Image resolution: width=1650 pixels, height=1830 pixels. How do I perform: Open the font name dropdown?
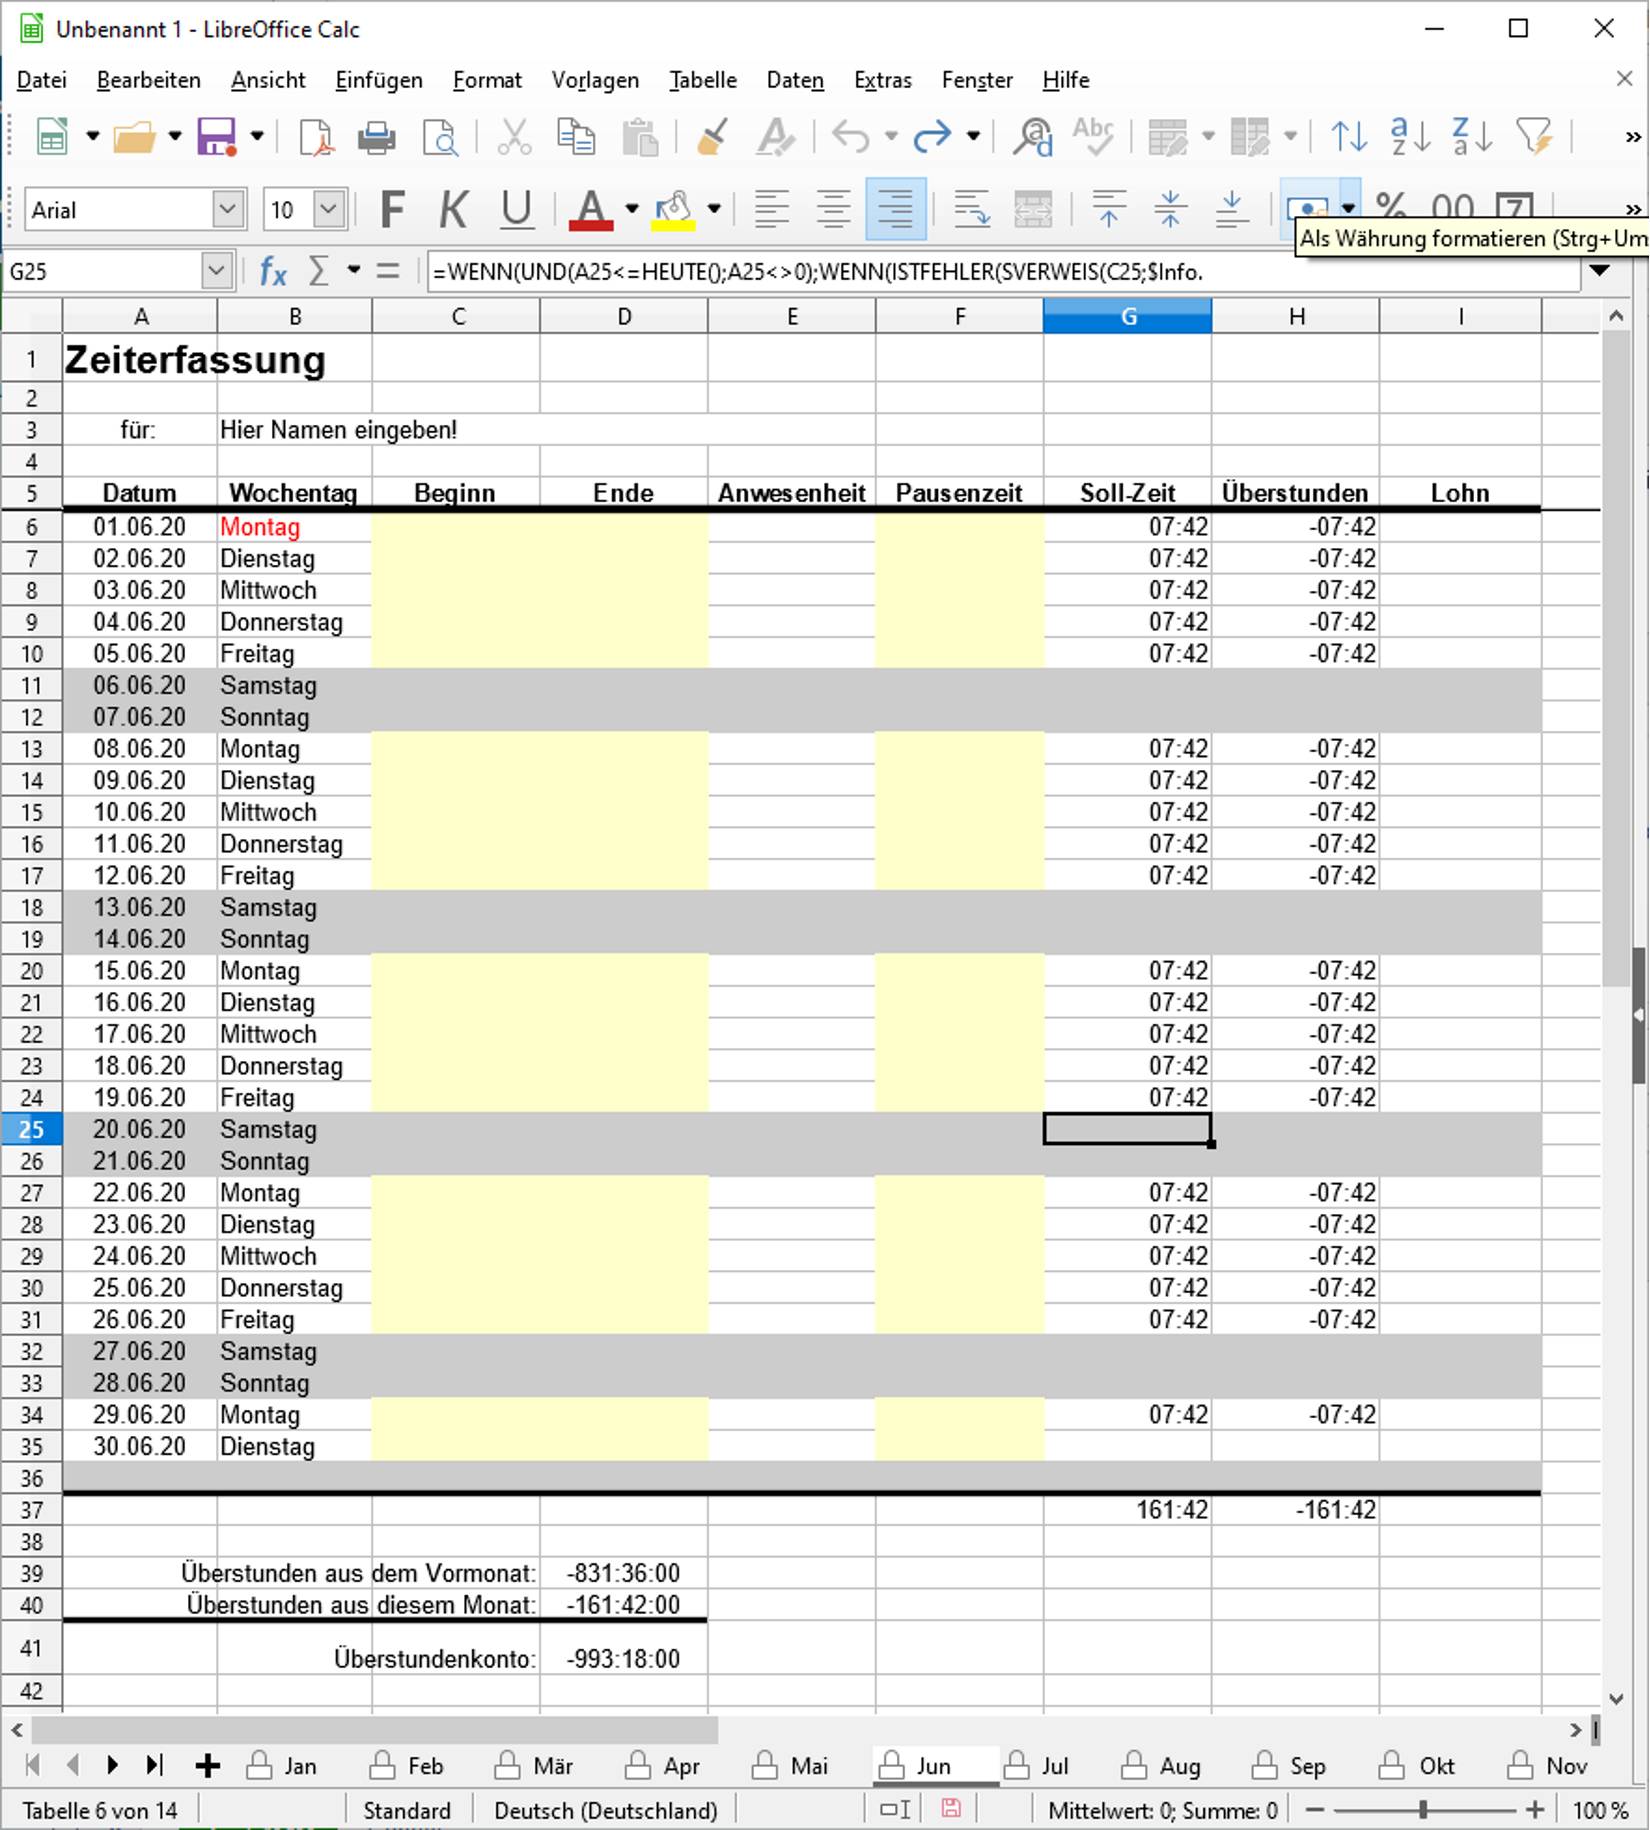(x=228, y=210)
